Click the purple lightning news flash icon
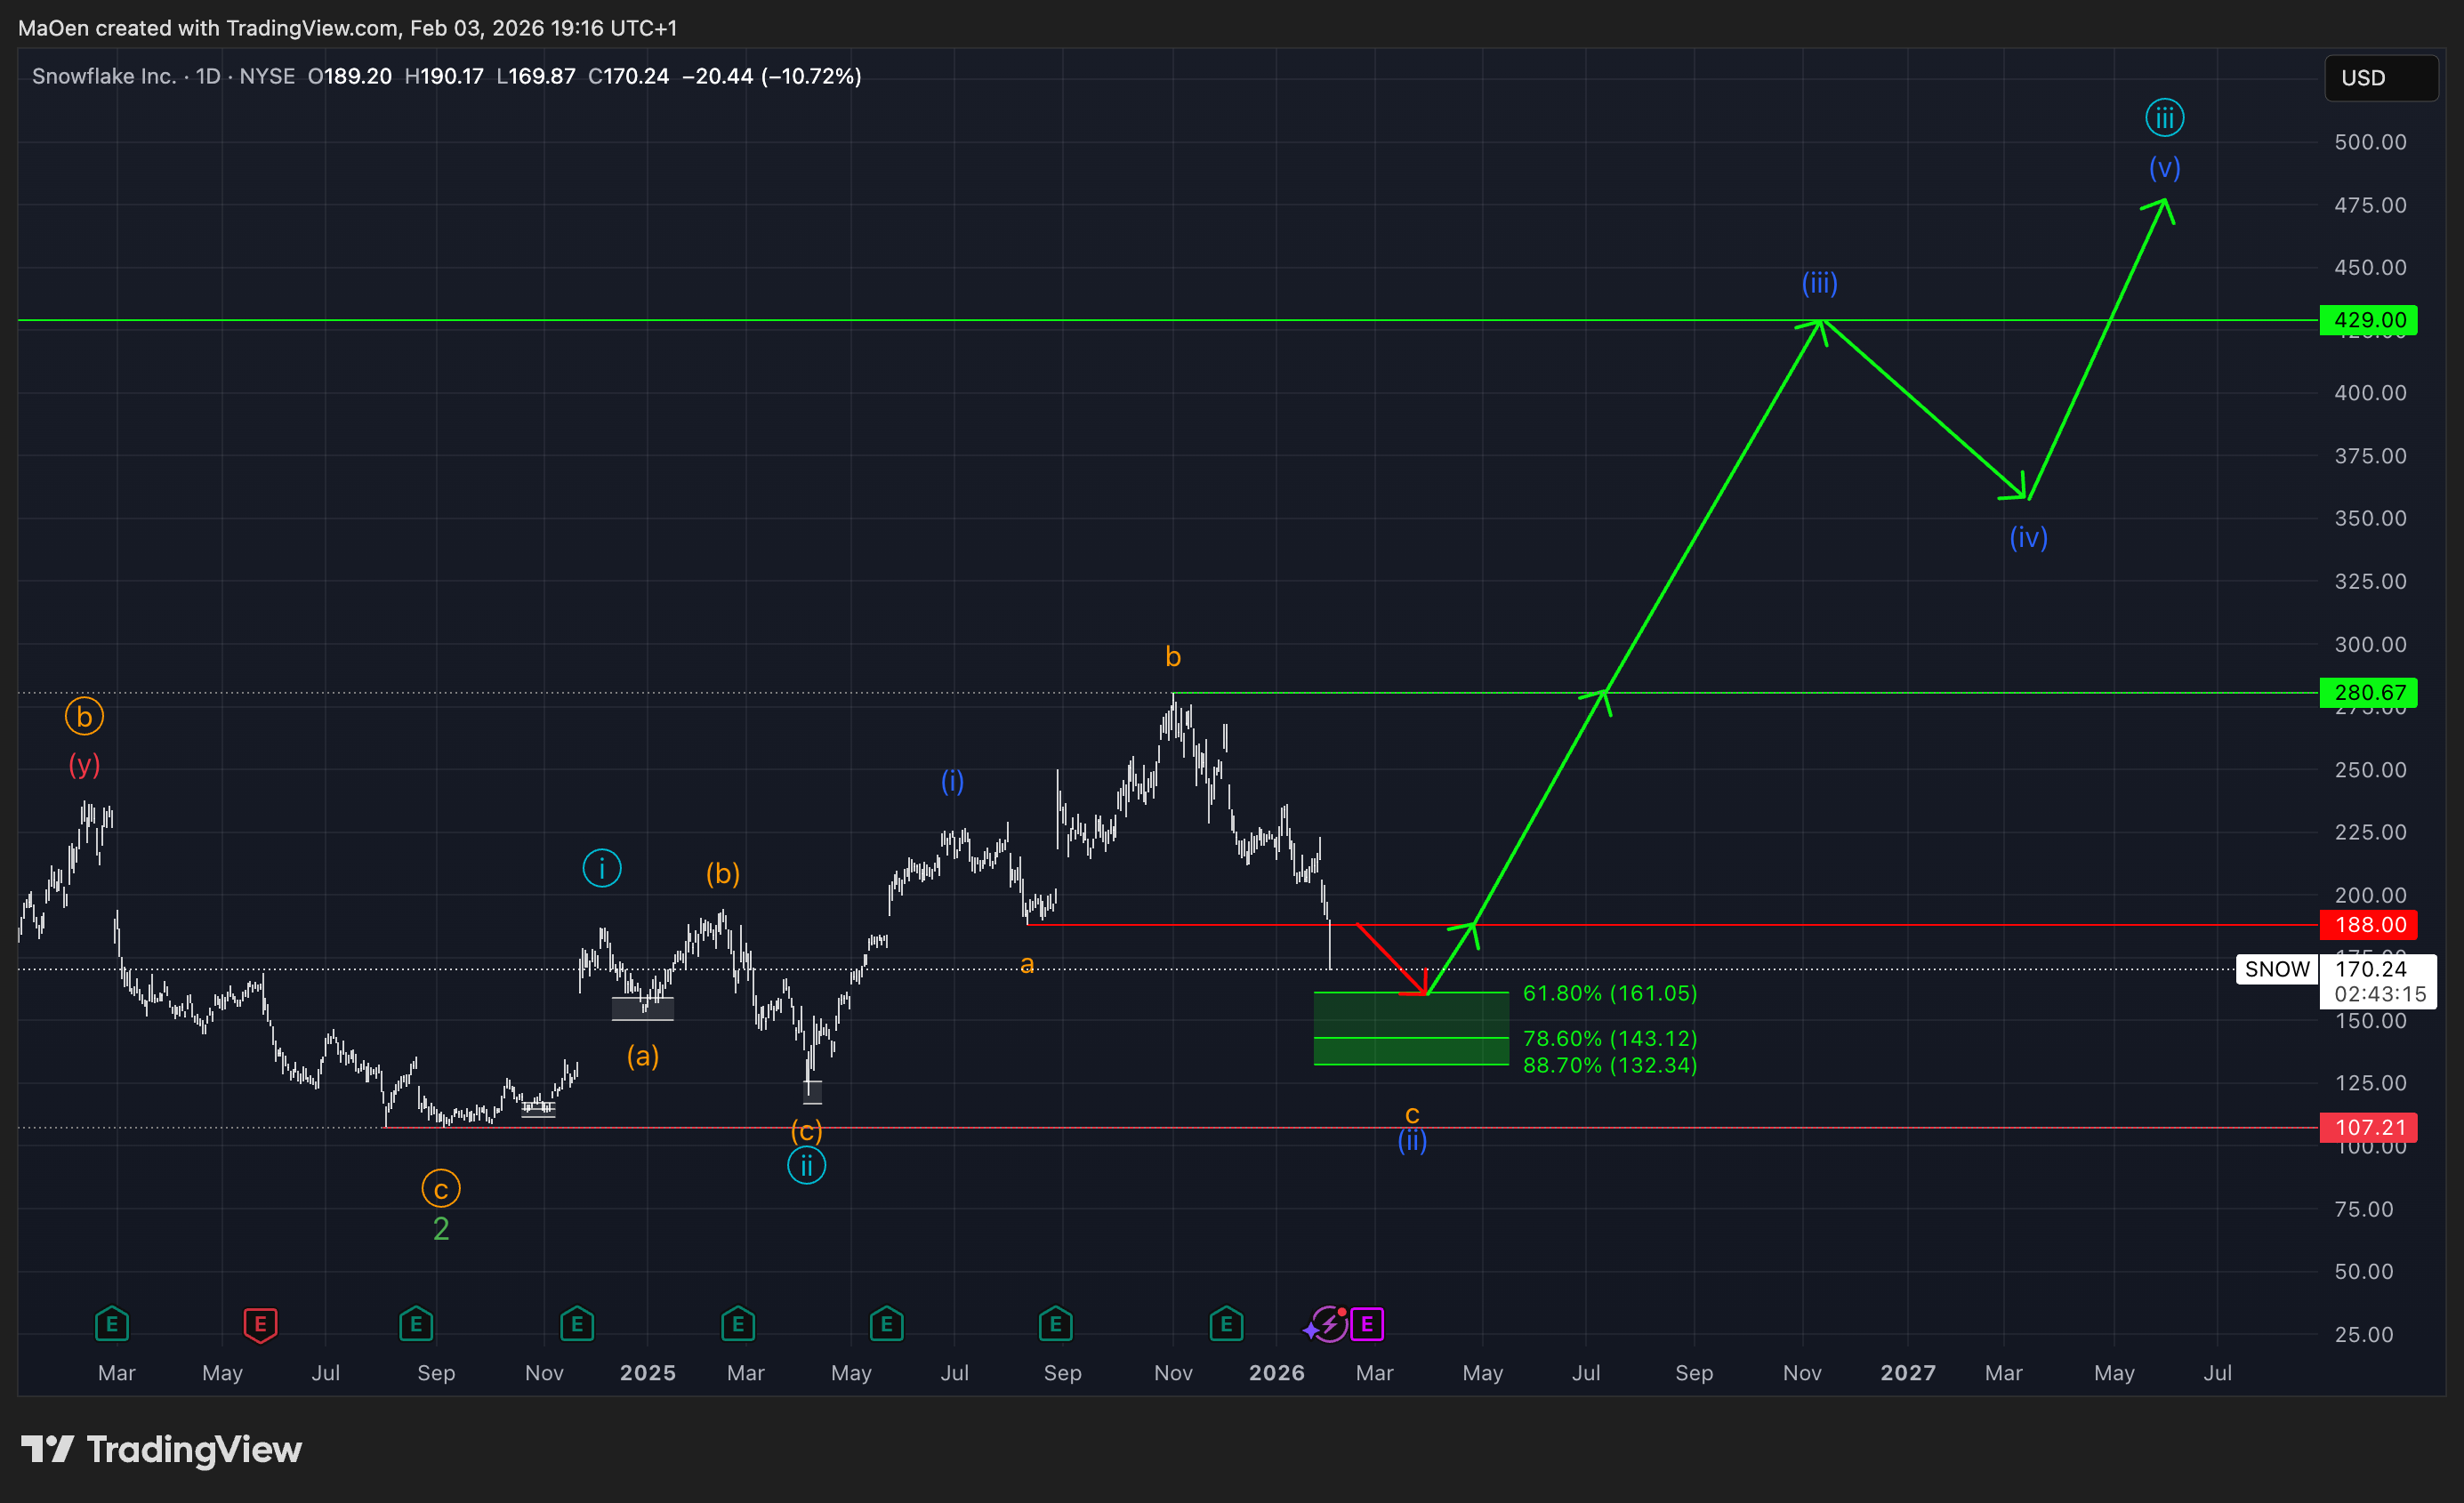The height and width of the screenshot is (1503, 2464). [x=1330, y=1324]
